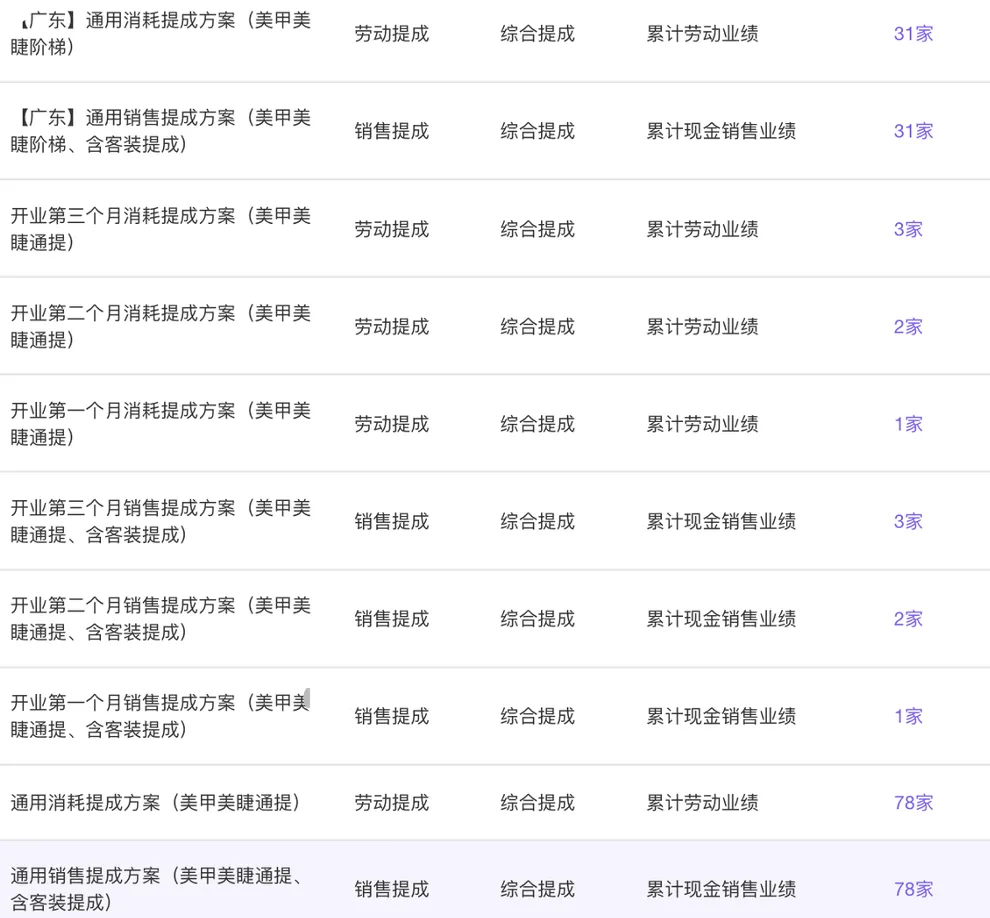Image resolution: width=990 pixels, height=918 pixels.
Task: Click 销售提成 in the bottom 通用销售 row
Action: [390, 889]
